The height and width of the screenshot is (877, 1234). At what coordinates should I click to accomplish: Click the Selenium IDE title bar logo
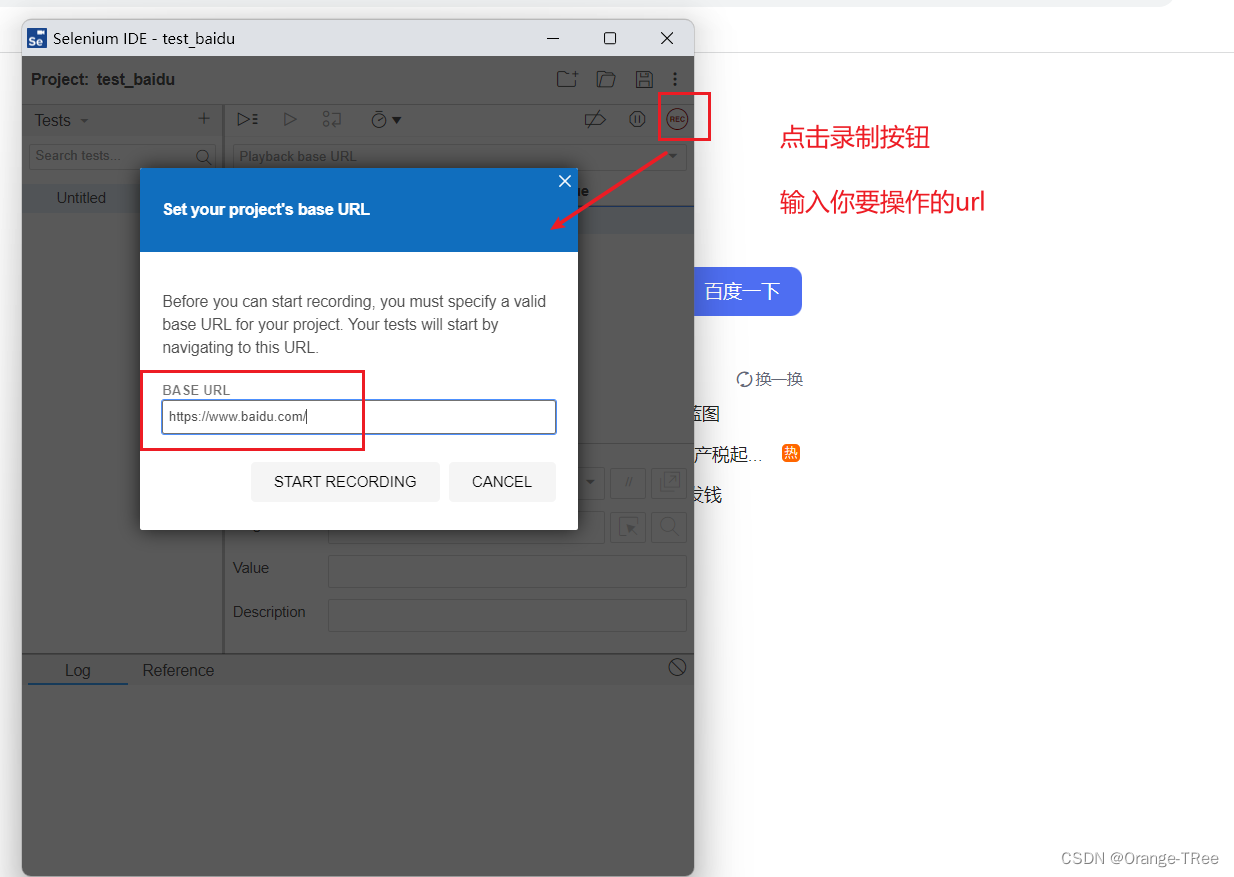tap(37, 38)
